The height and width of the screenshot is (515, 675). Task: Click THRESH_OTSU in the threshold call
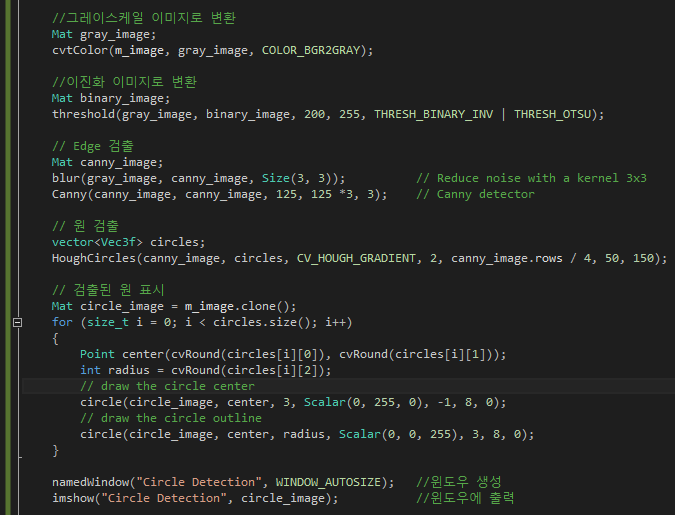click(x=552, y=114)
